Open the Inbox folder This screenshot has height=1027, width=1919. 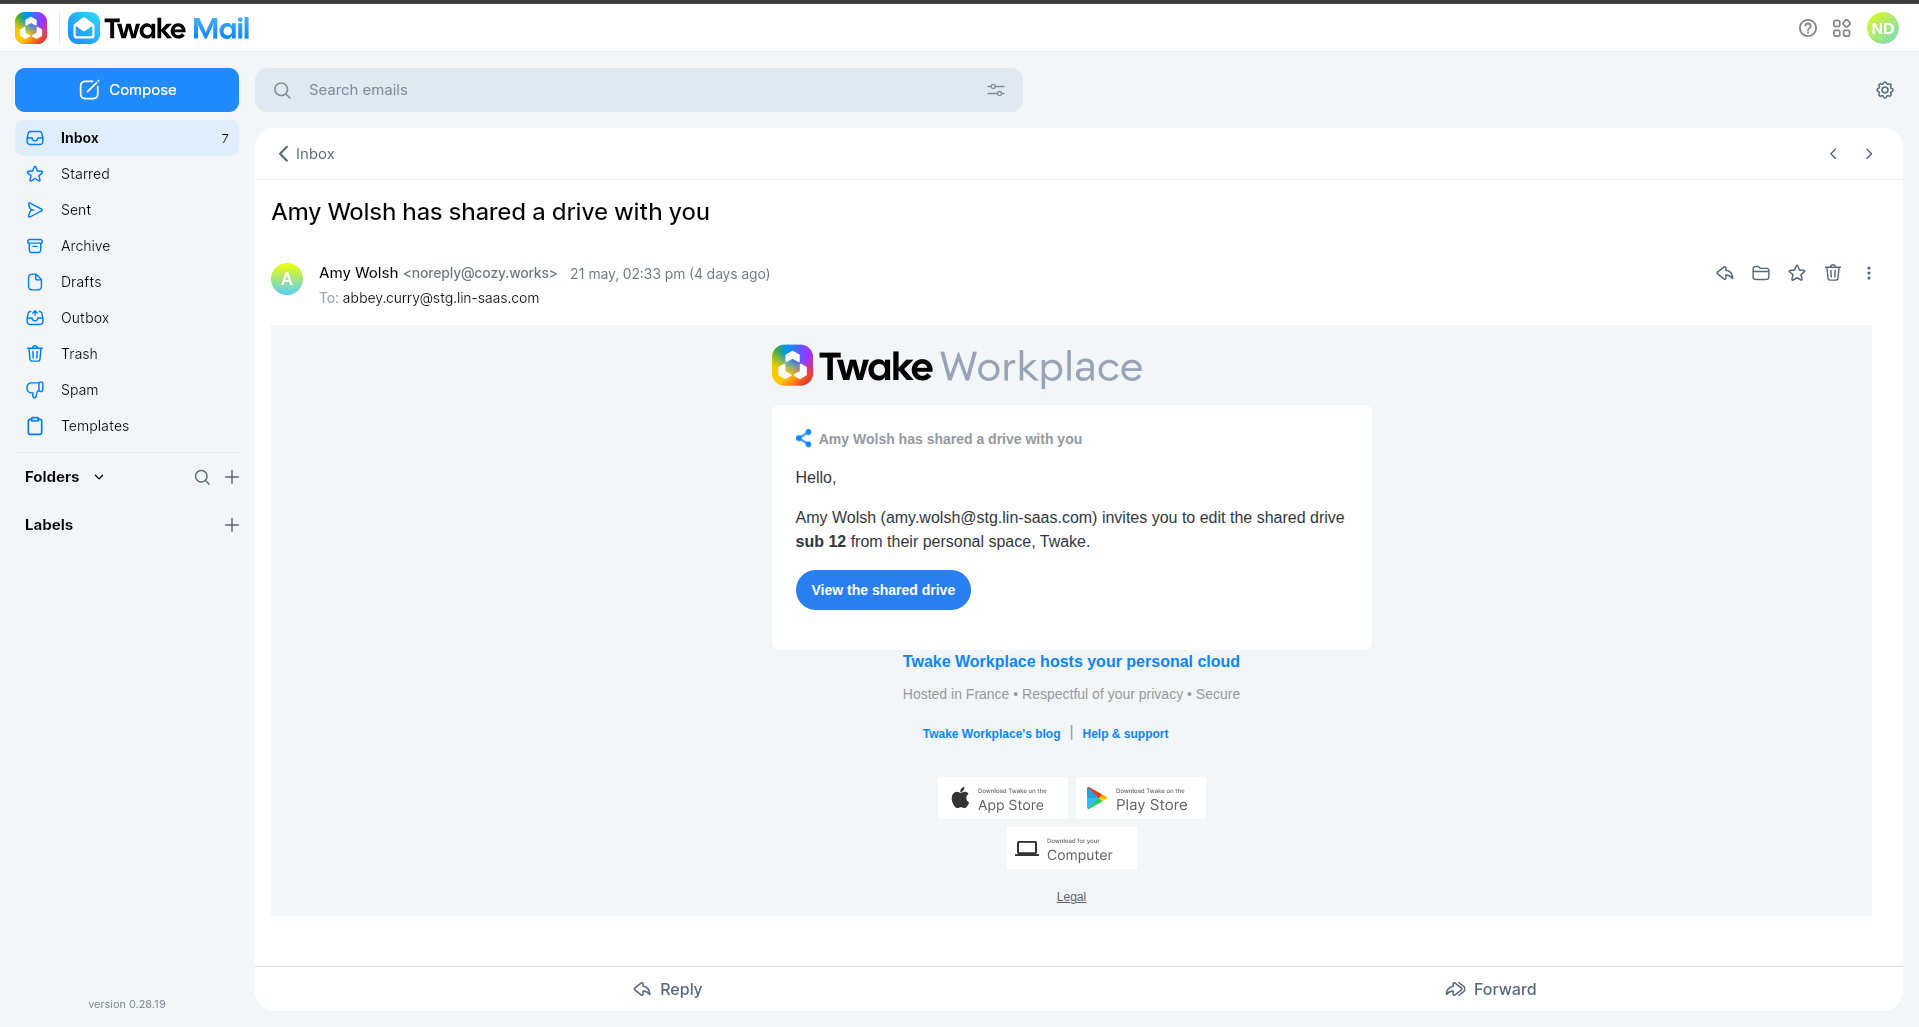[127, 138]
